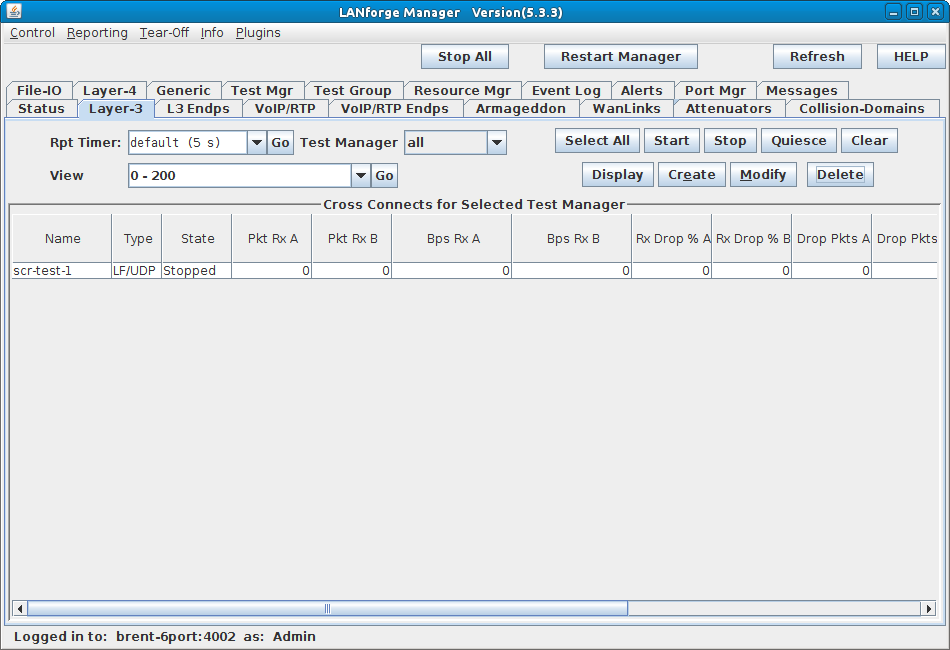The height and width of the screenshot is (650, 950).
Task: Sort by the Name column header
Action: click(x=62, y=239)
